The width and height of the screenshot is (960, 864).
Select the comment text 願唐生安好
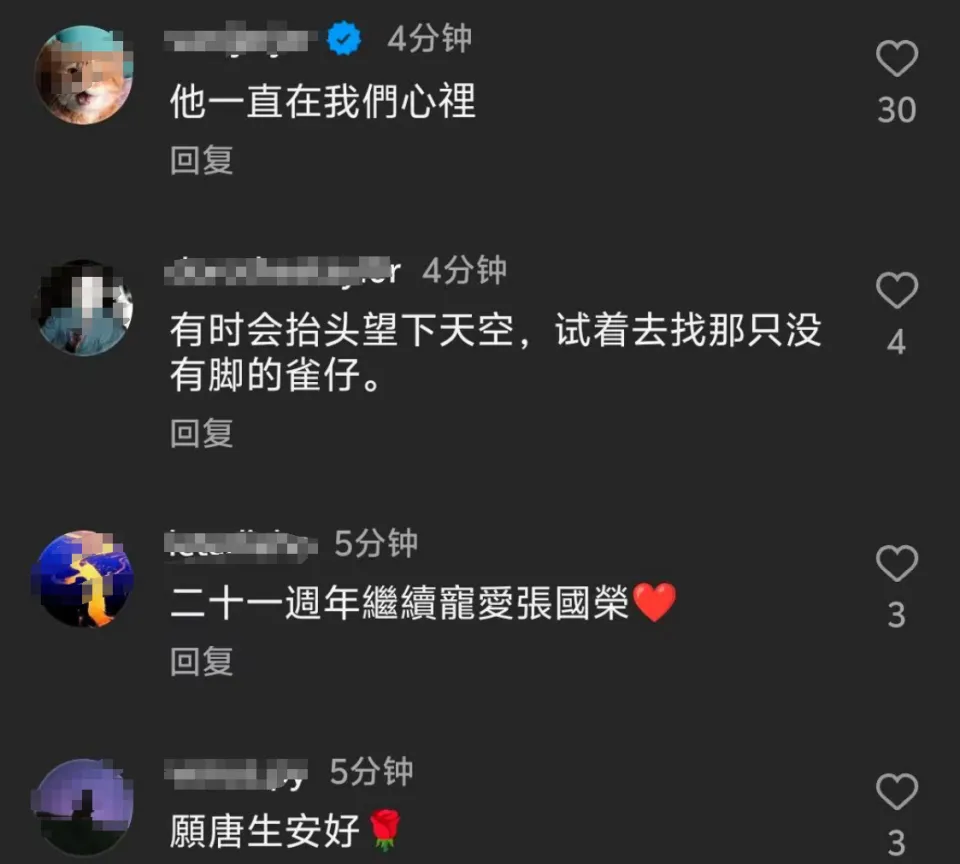pos(265,831)
